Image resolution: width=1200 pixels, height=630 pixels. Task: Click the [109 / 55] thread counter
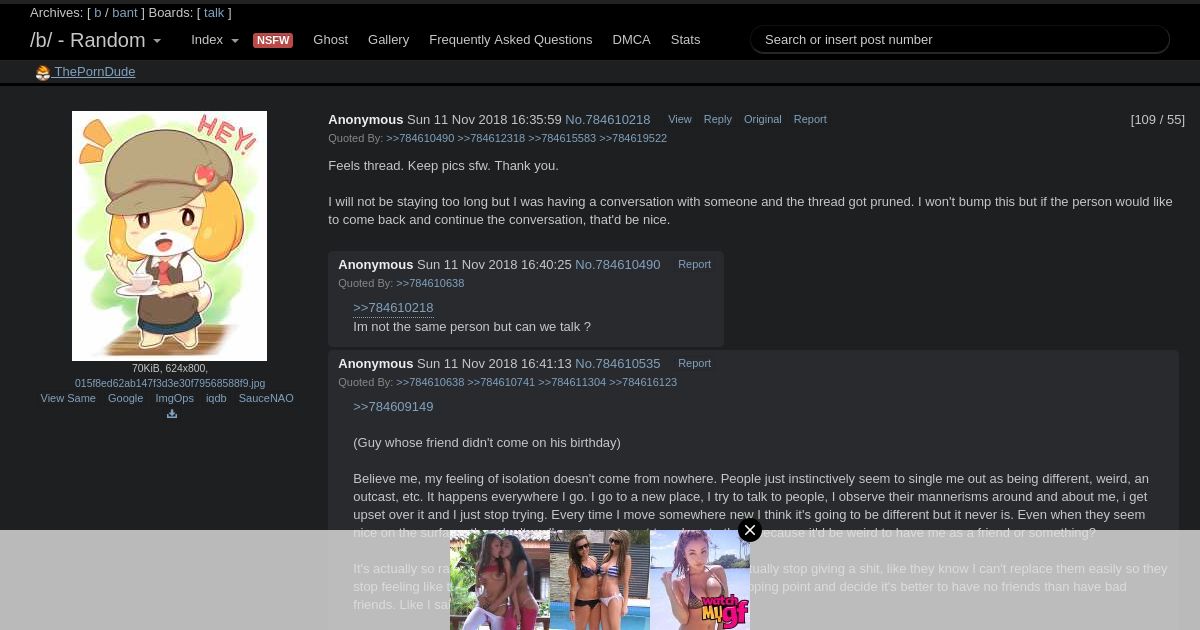point(1157,120)
